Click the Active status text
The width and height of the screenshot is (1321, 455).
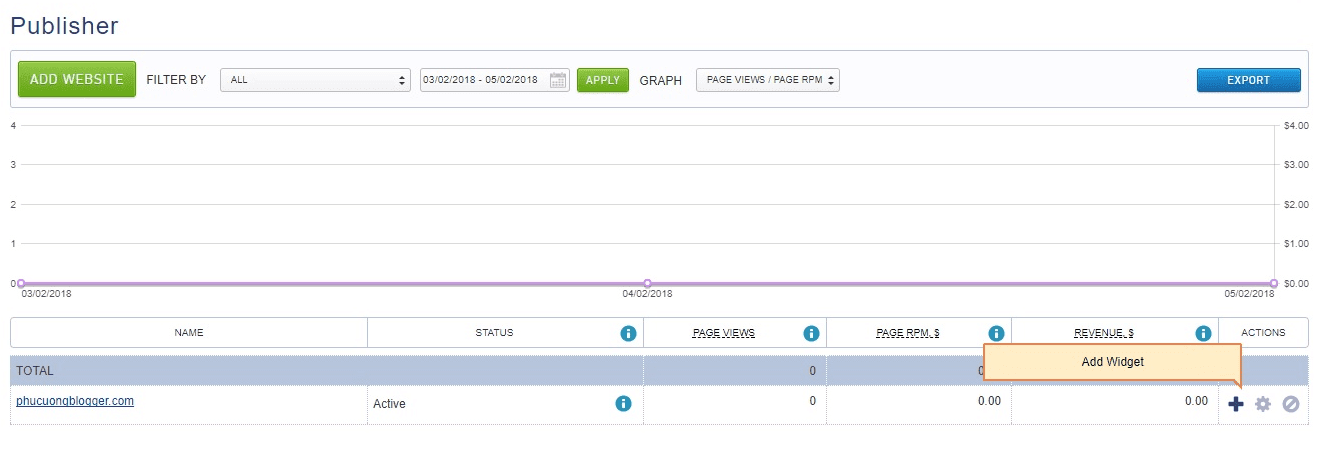point(389,404)
